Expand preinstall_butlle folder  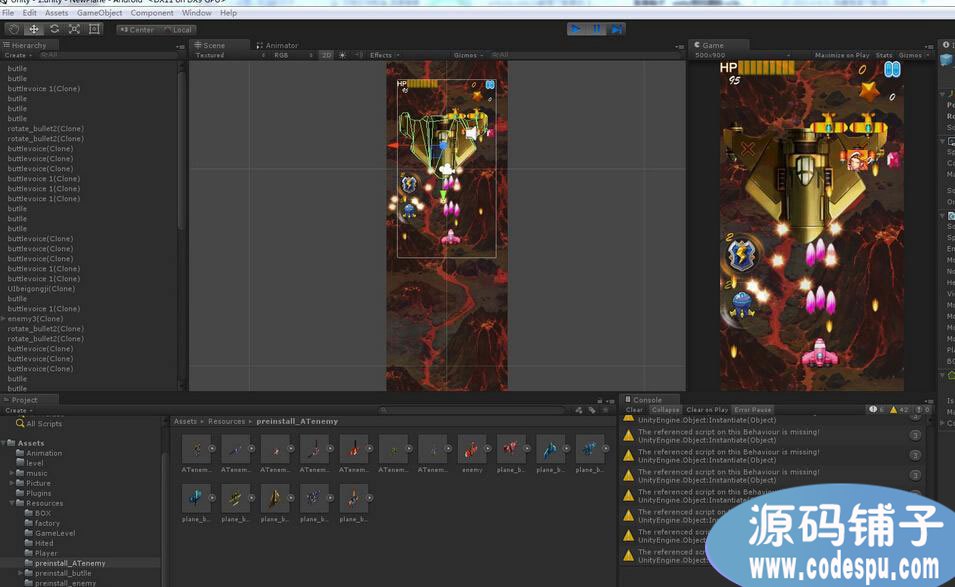point(21,574)
